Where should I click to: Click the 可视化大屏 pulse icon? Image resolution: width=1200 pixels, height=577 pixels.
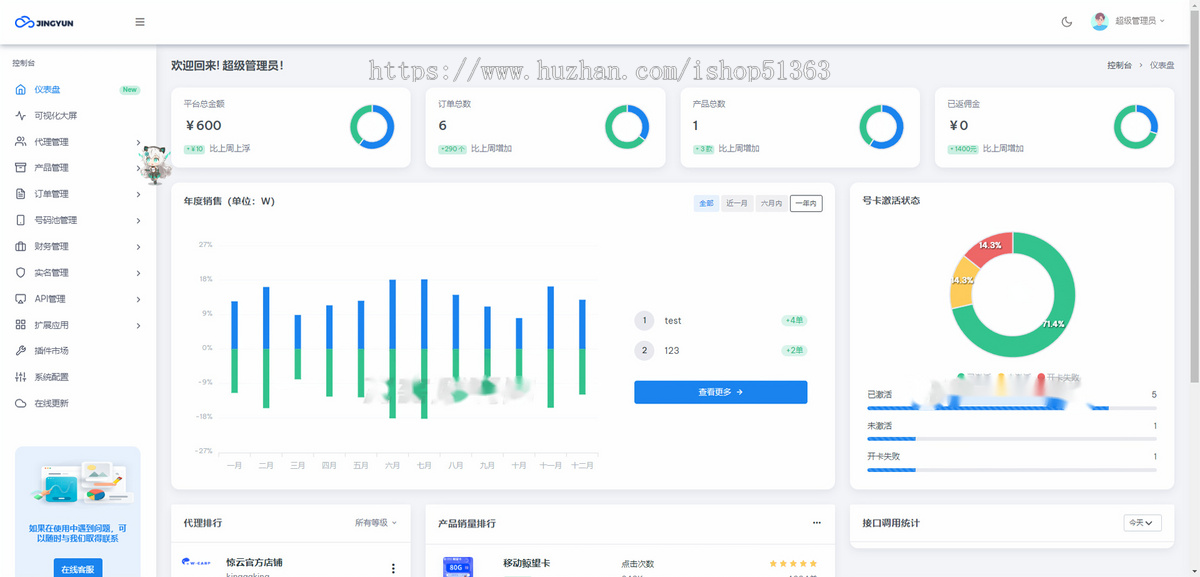pos(21,115)
